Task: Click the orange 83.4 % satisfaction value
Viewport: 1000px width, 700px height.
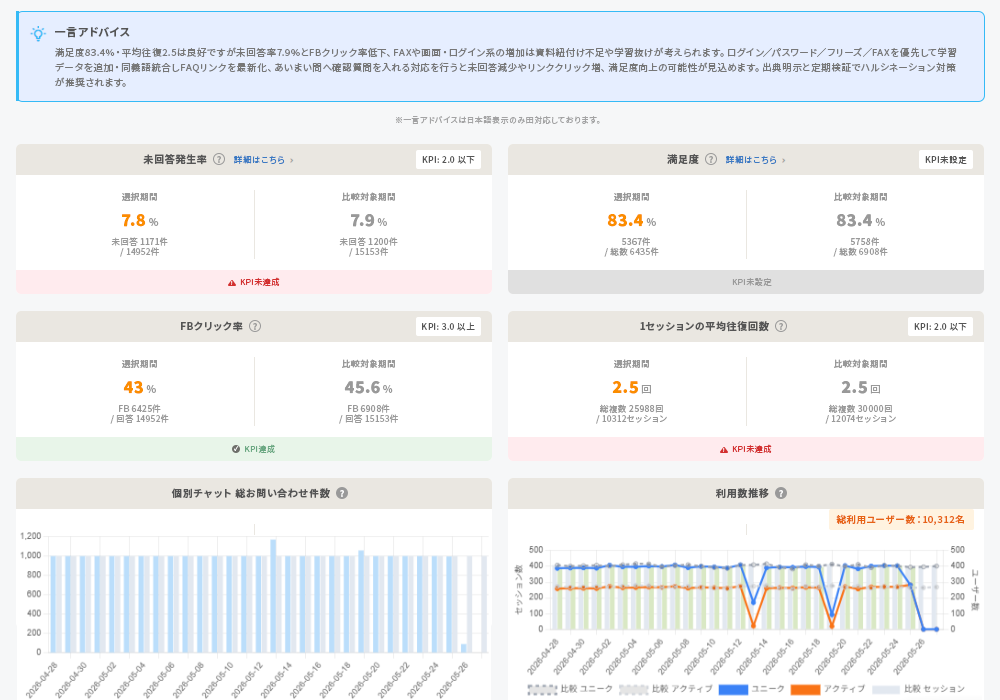Action: pyautogui.click(x=631, y=221)
